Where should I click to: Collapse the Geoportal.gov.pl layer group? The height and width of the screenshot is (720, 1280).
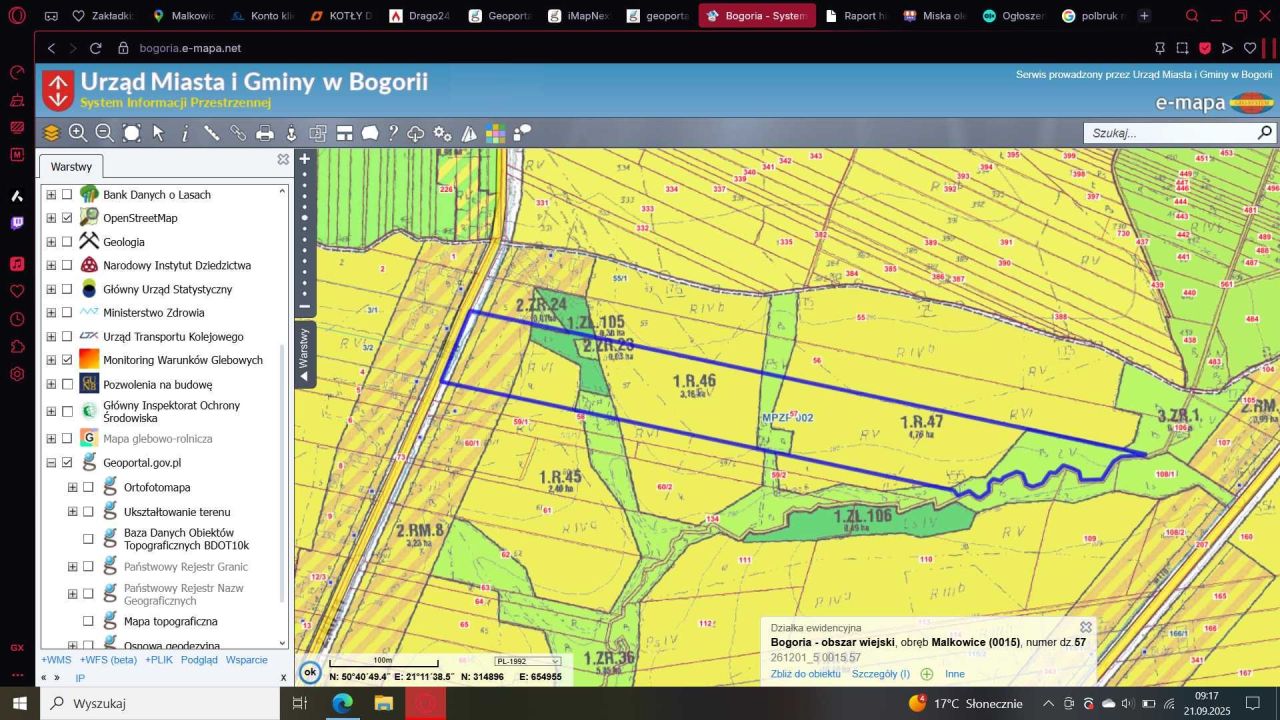click(51, 463)
